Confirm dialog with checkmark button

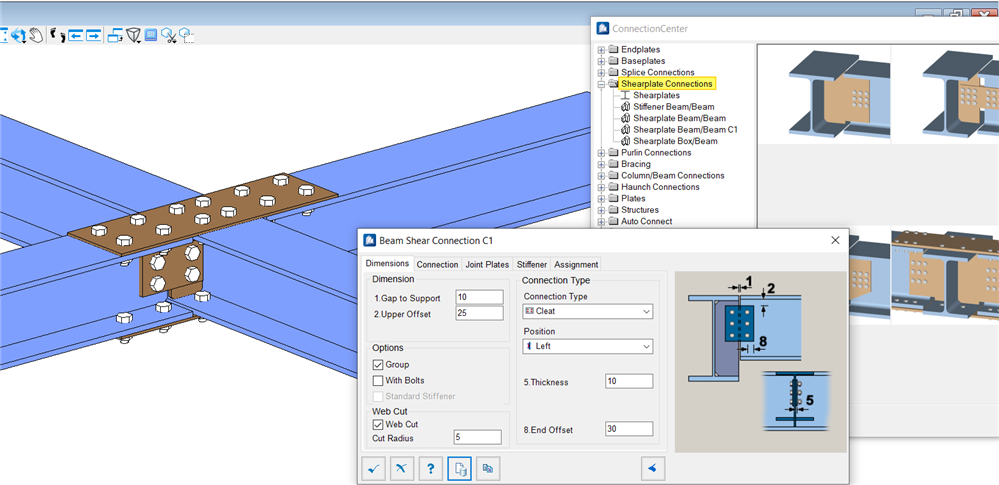coord(375,468)
